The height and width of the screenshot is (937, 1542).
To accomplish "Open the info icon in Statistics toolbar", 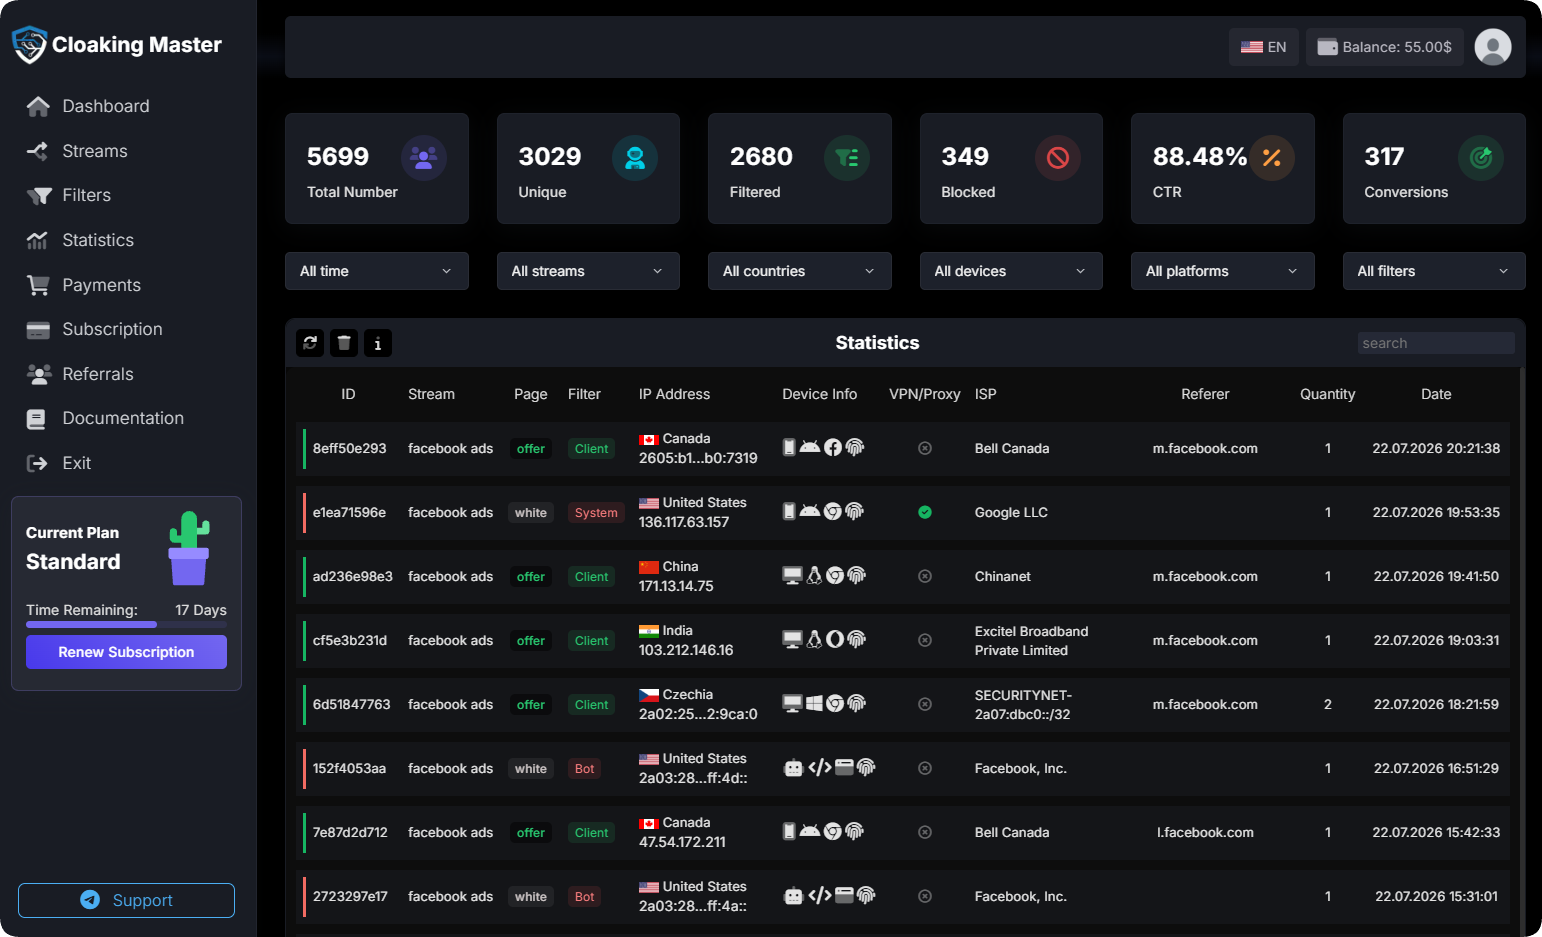I will [378, 343].
